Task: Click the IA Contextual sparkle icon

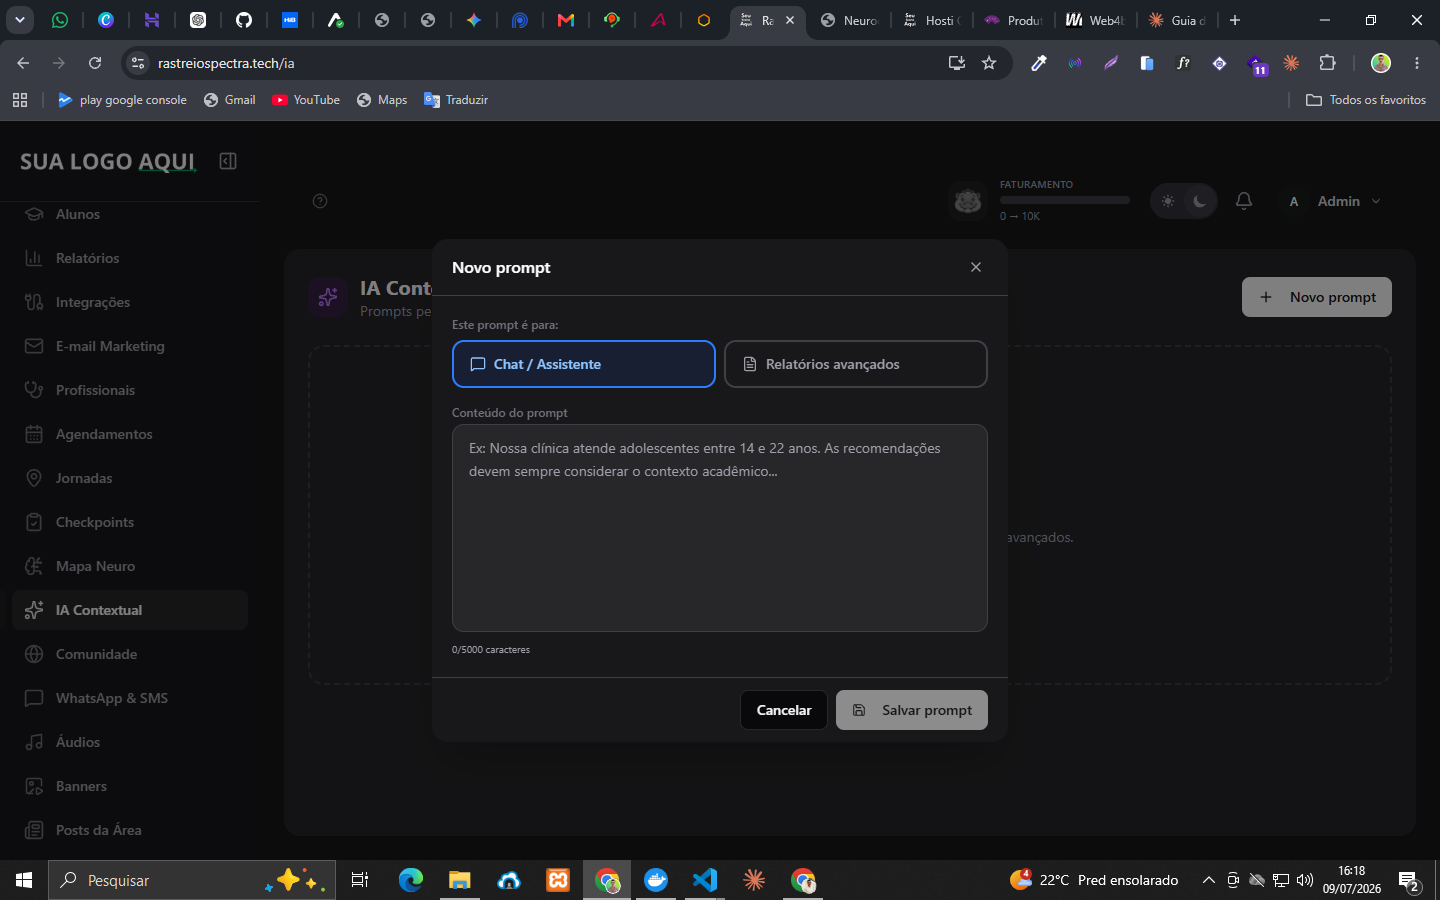Action: coord(34,610)
